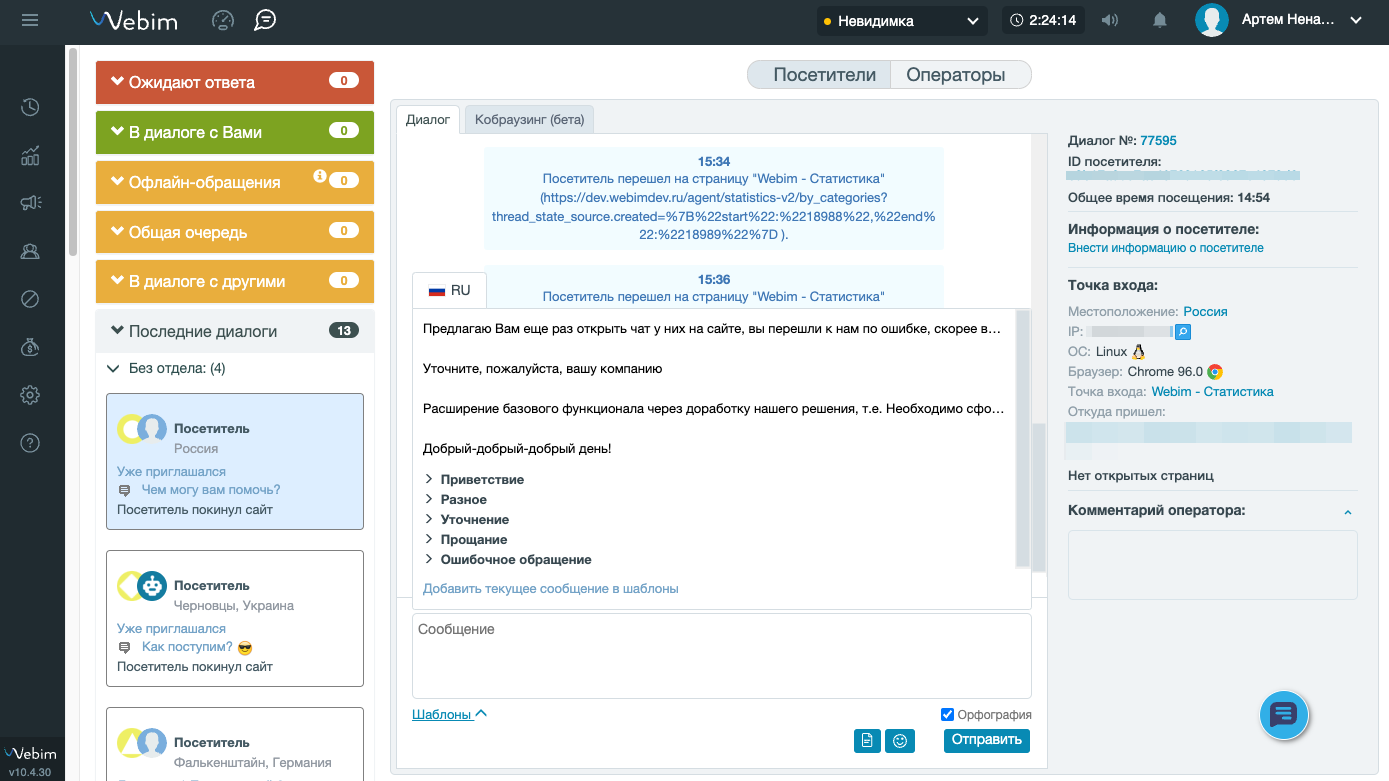Viewport: 1389px width, 781px height.
Task: Open history clock icon in sidebar
Action: (30, 108)
